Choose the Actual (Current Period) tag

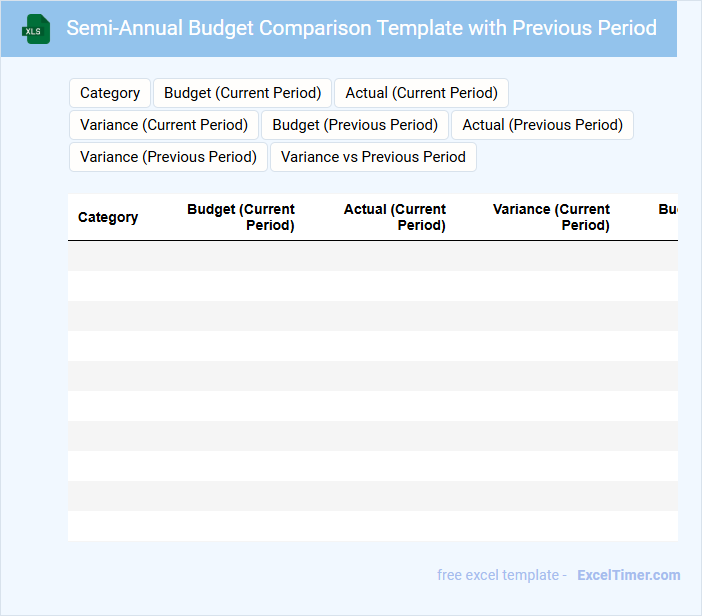421,93
